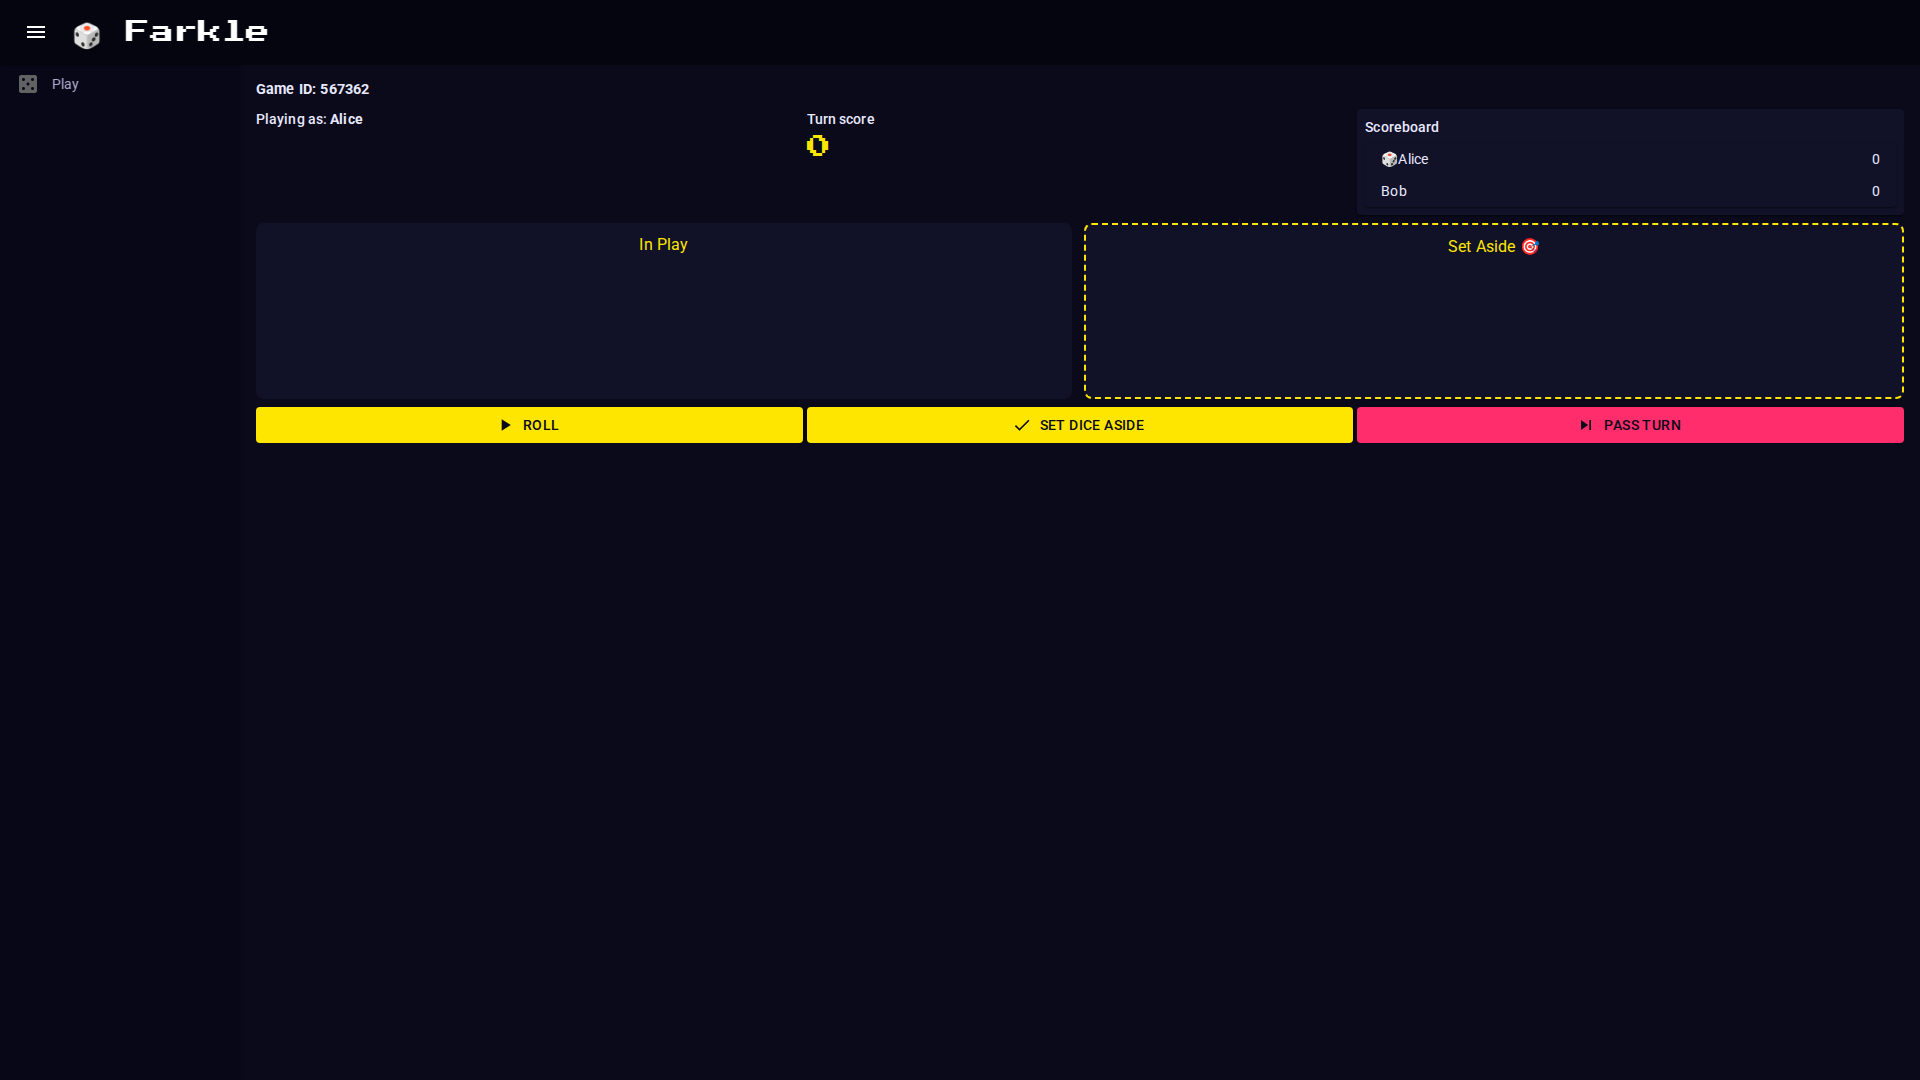This screenshot has height=1080, width=1920.
Task: Click the play arrow icon on Roll
Action: tap(505, 425)
